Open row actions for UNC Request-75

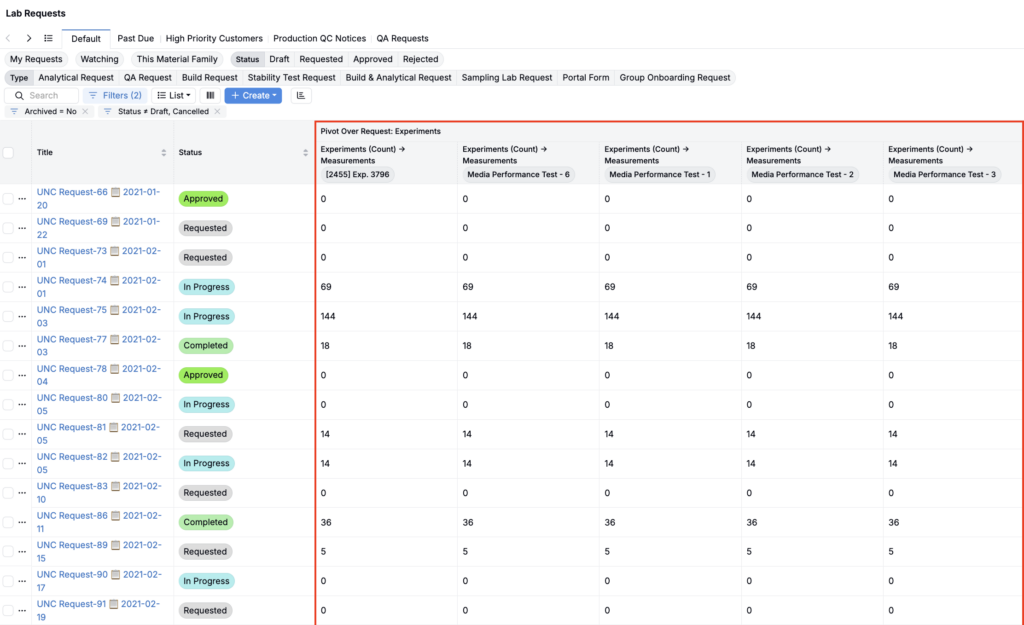pos(22,317)
